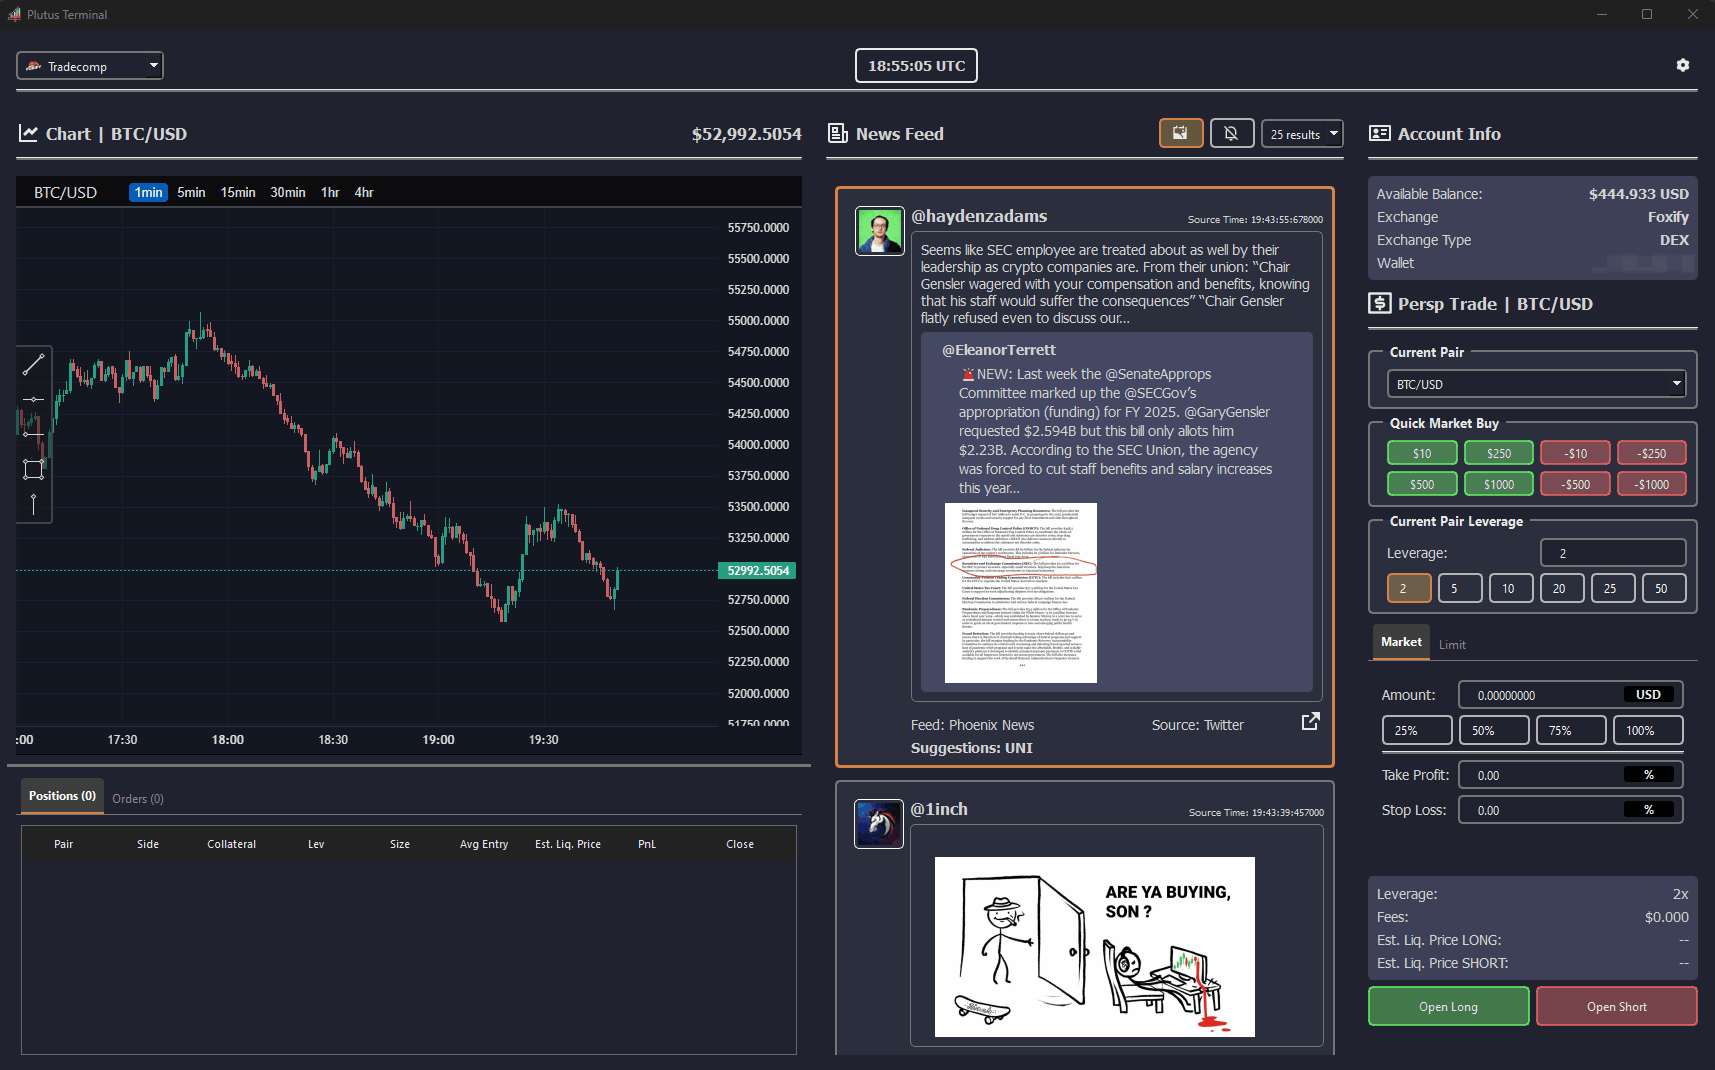This screenshot has width=1715, height=1070.
Task: Switch chart to 15min timeframe
Action: [x=238, y=192]
